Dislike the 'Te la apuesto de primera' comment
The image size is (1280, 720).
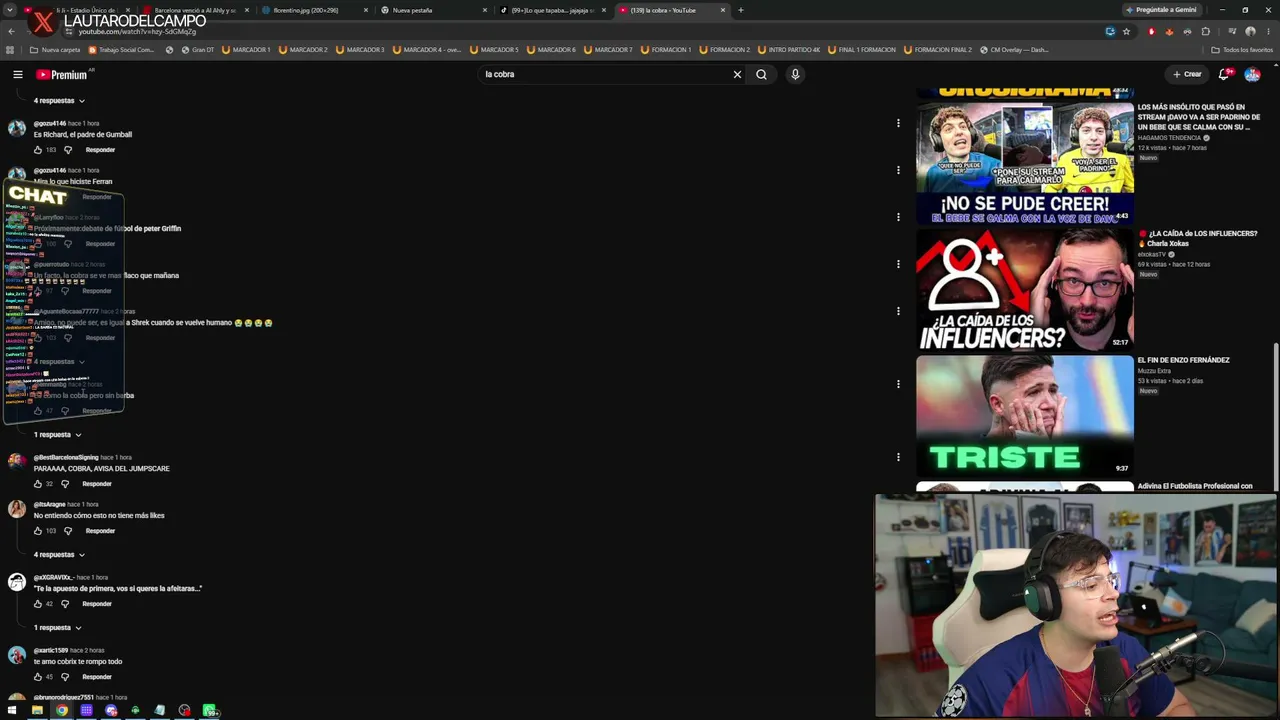(65, 604)
